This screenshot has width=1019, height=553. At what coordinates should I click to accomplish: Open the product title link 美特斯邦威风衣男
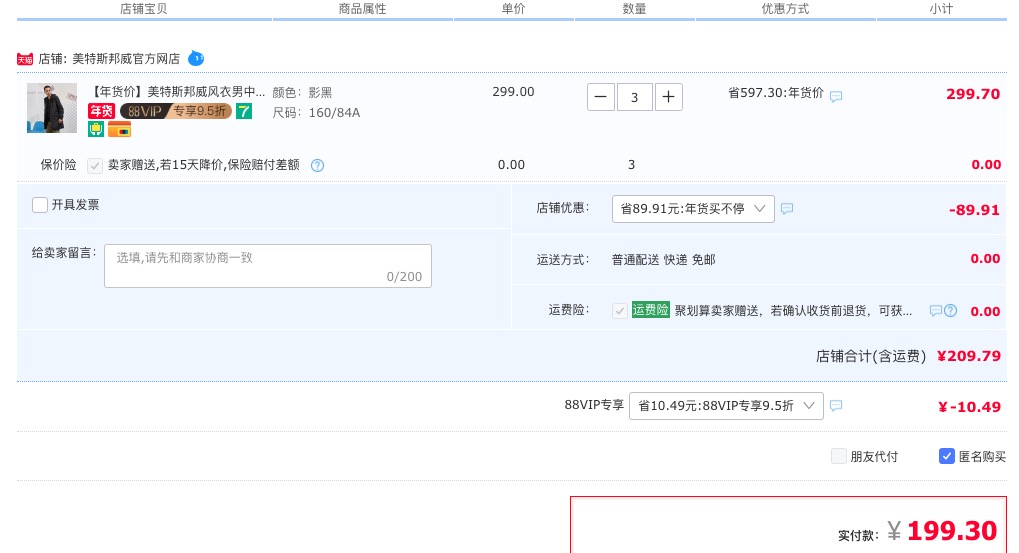coord(177,92)
